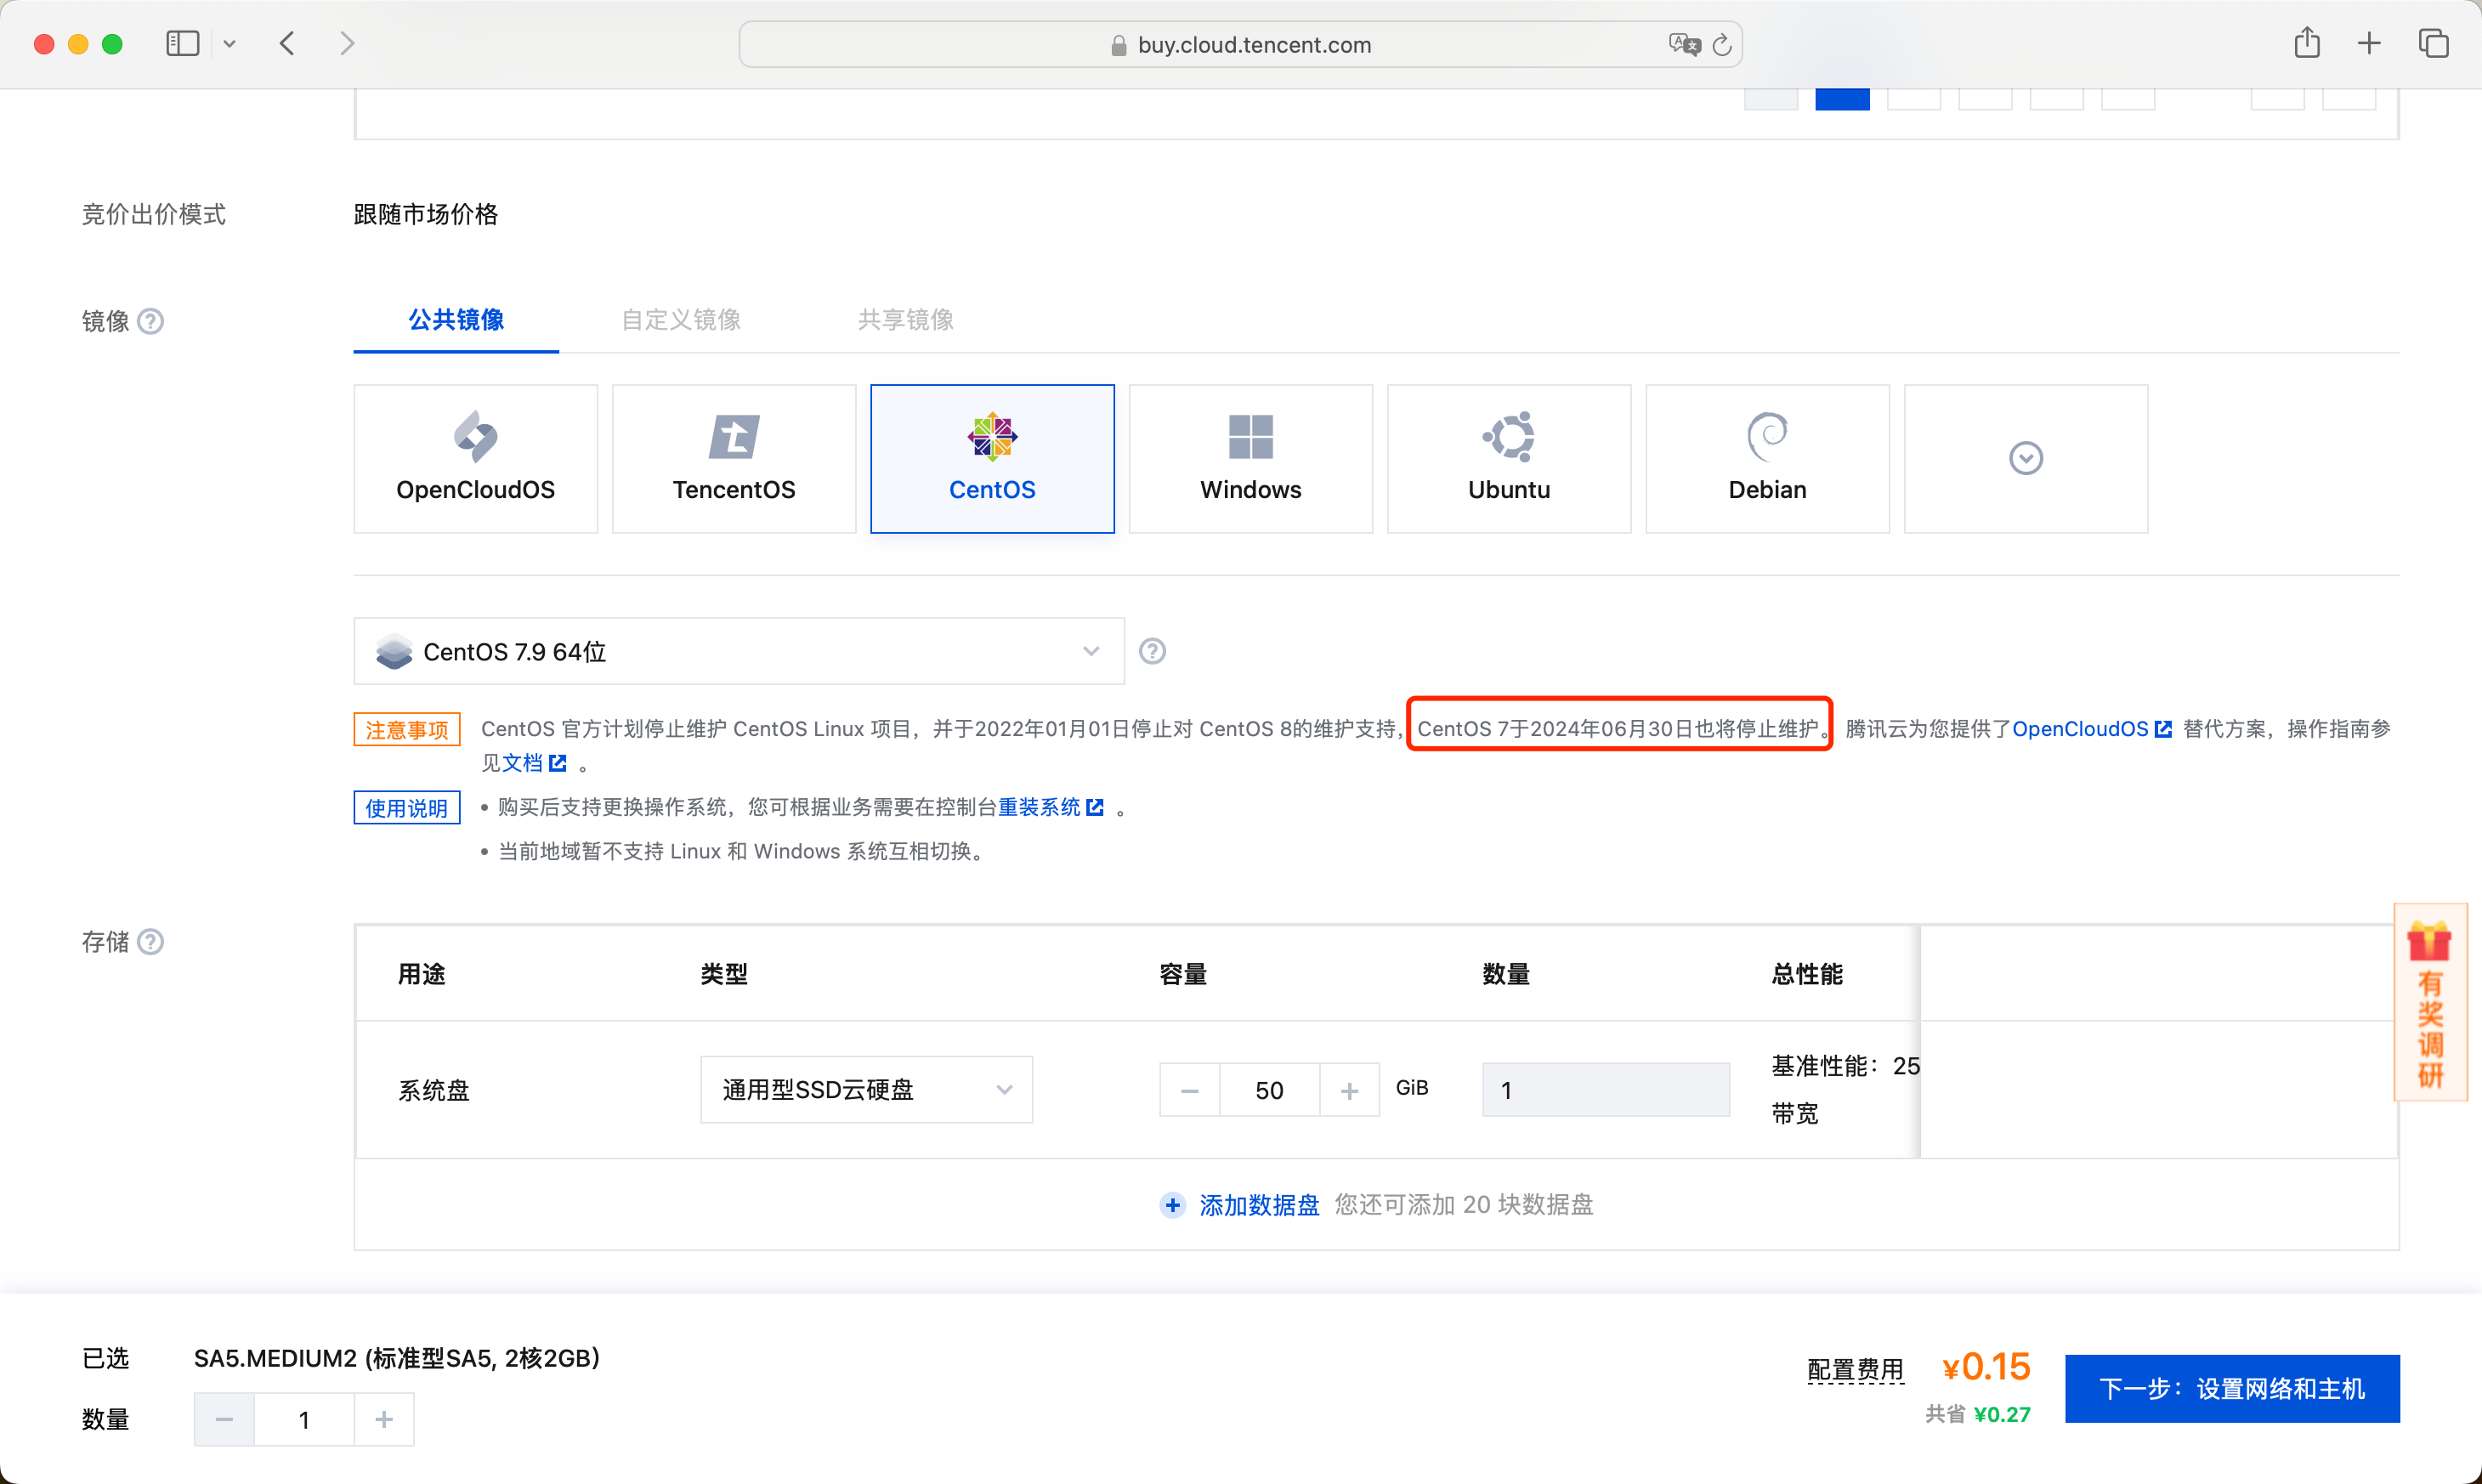The image size is (2482, 1484).
Task: Open help icon next to image version dropdown
Action: pyautogui.click(x=1152, y=651)
